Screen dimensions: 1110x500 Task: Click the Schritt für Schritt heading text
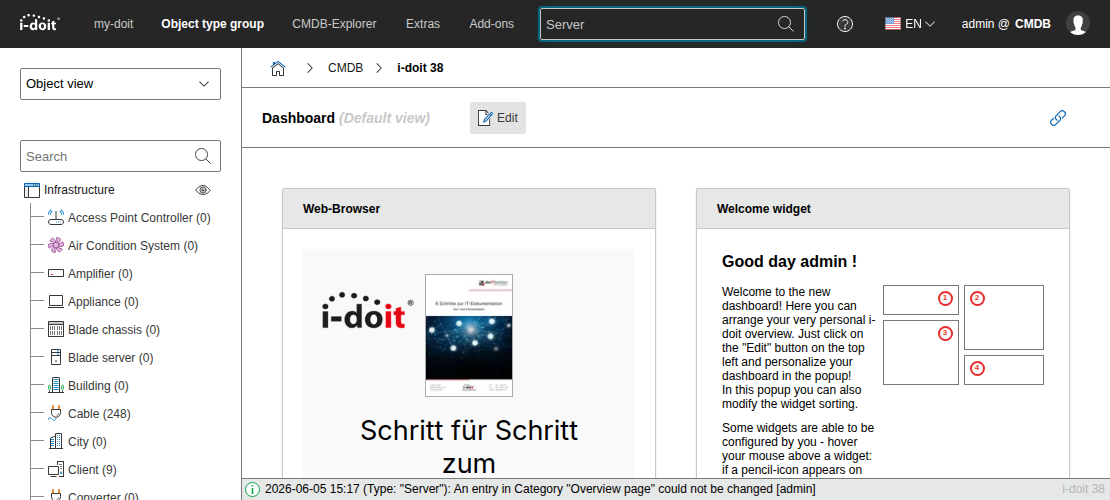[x=469, y=431]
